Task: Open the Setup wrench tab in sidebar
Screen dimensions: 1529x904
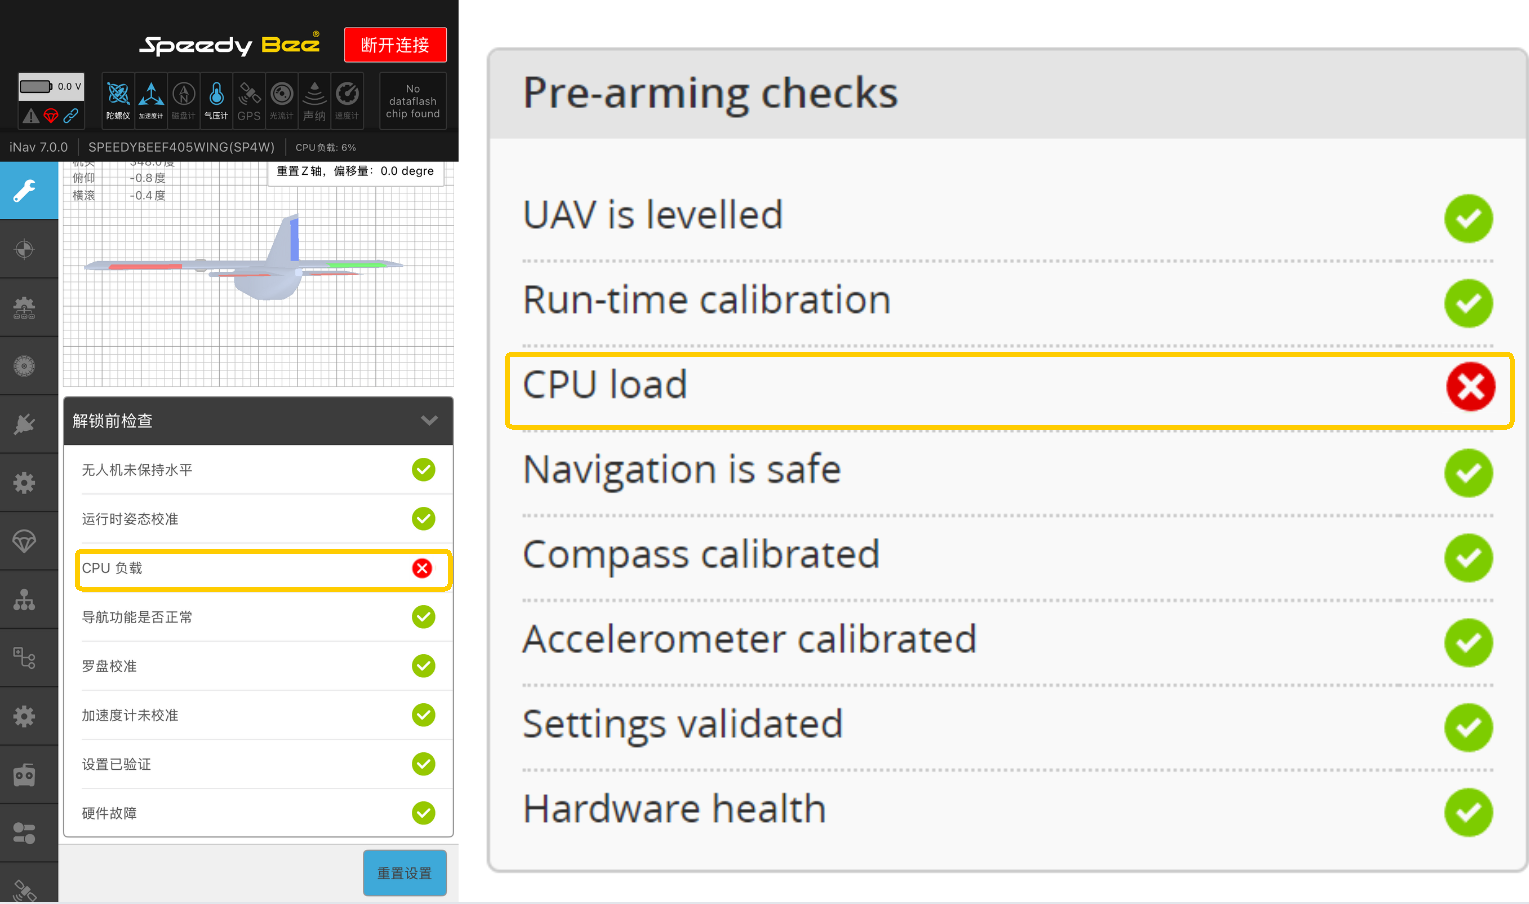Action: 26,190
